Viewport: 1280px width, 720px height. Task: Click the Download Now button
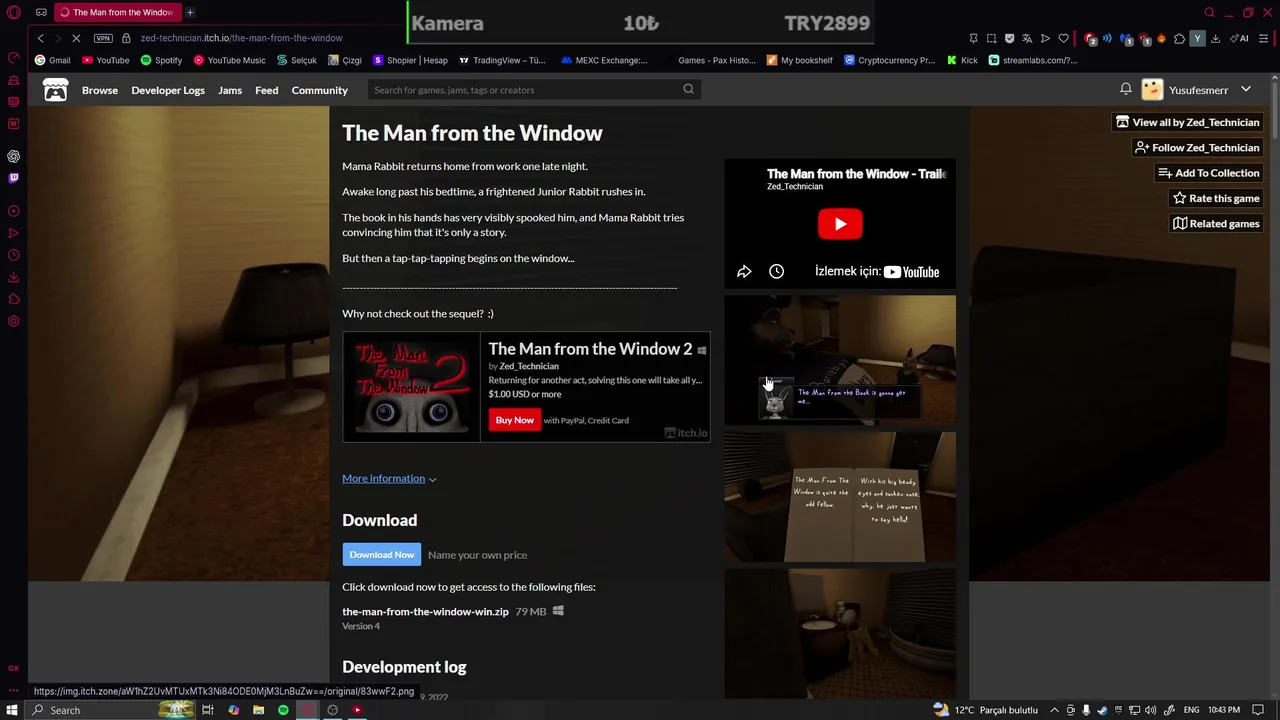click(381, 554)
